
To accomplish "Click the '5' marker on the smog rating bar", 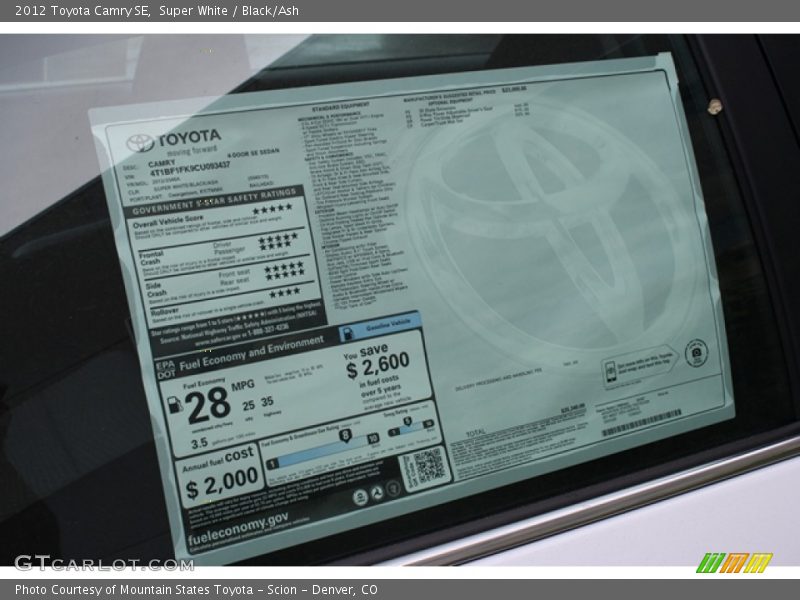I will [407, 421].
